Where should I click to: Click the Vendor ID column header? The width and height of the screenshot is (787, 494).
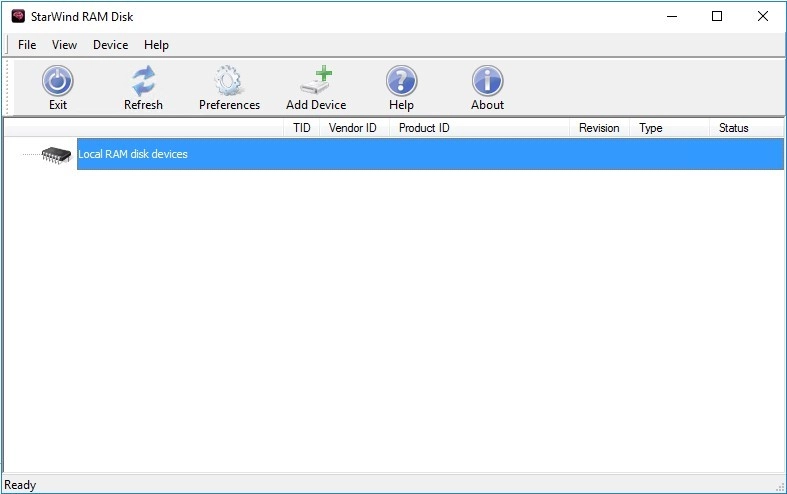(353, 128)
